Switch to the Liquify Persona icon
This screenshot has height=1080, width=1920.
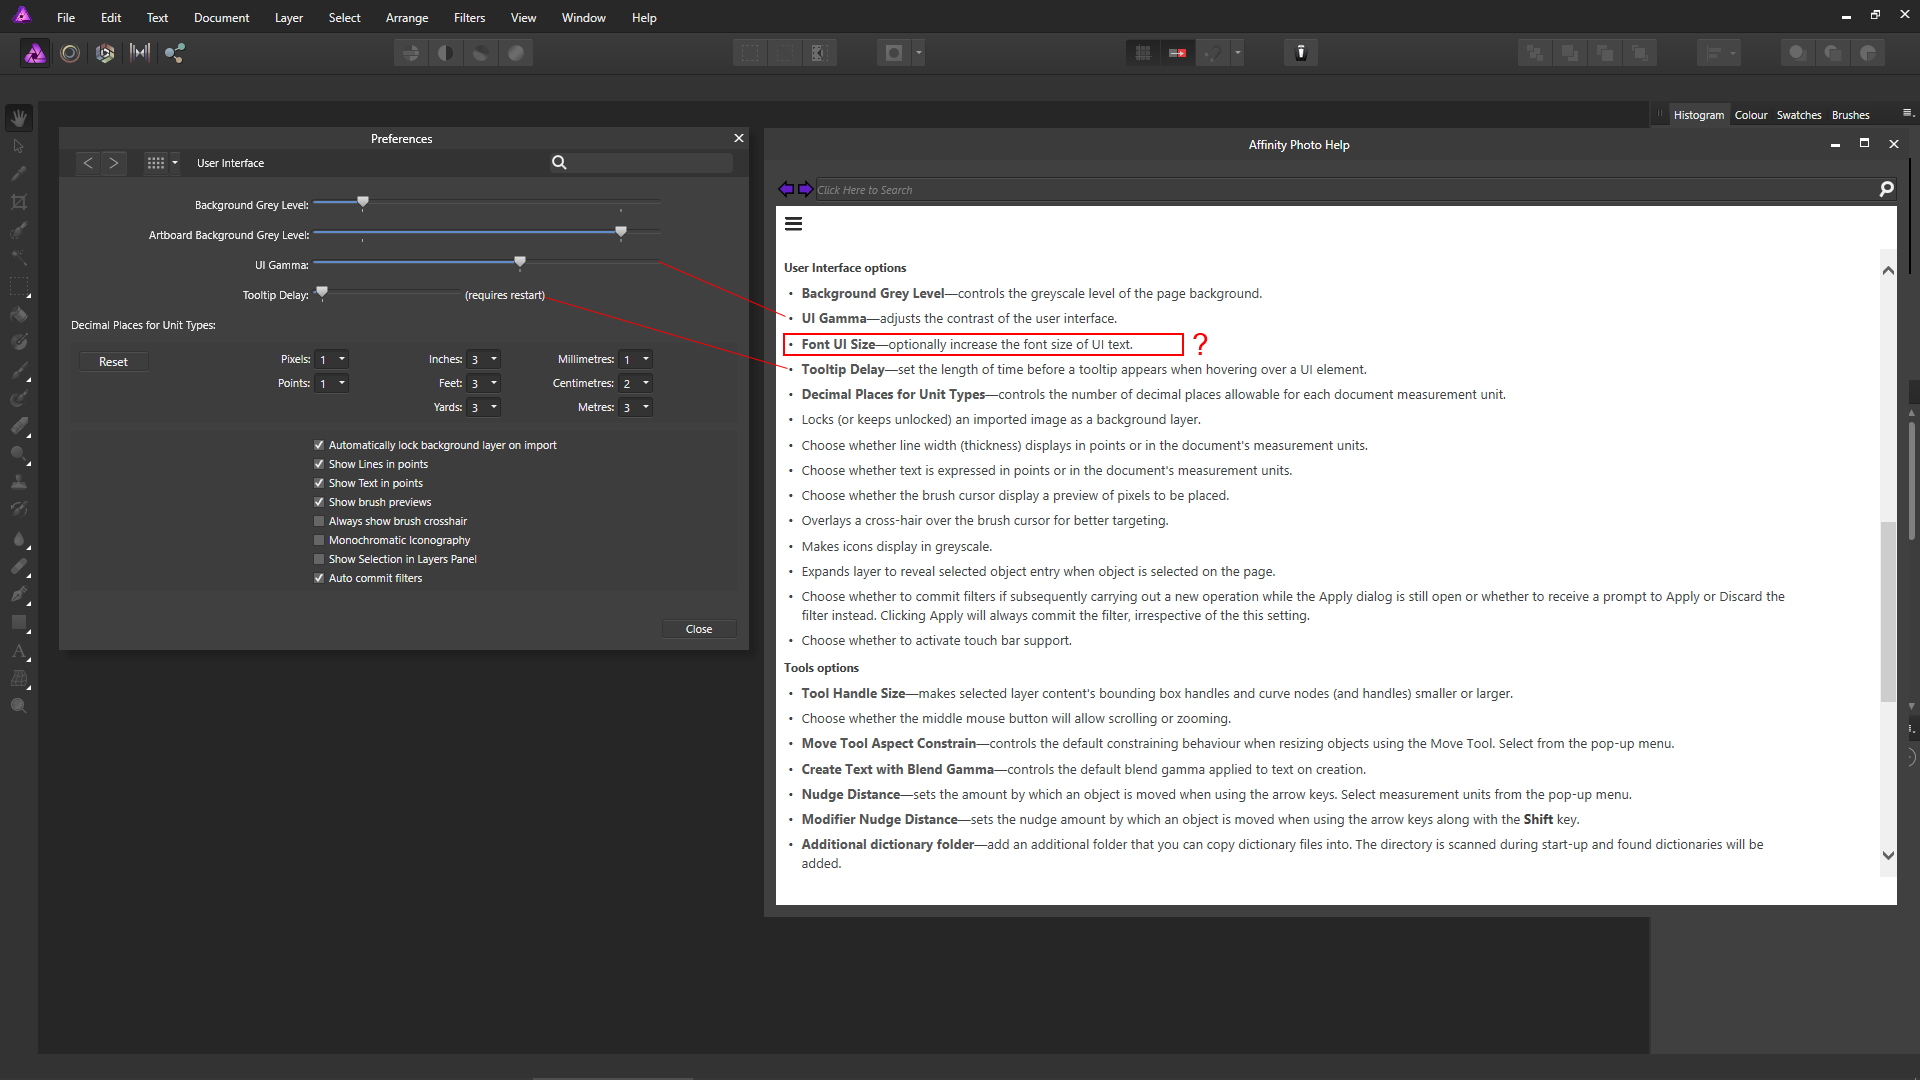pyautogui.click(x=70, y=53)
